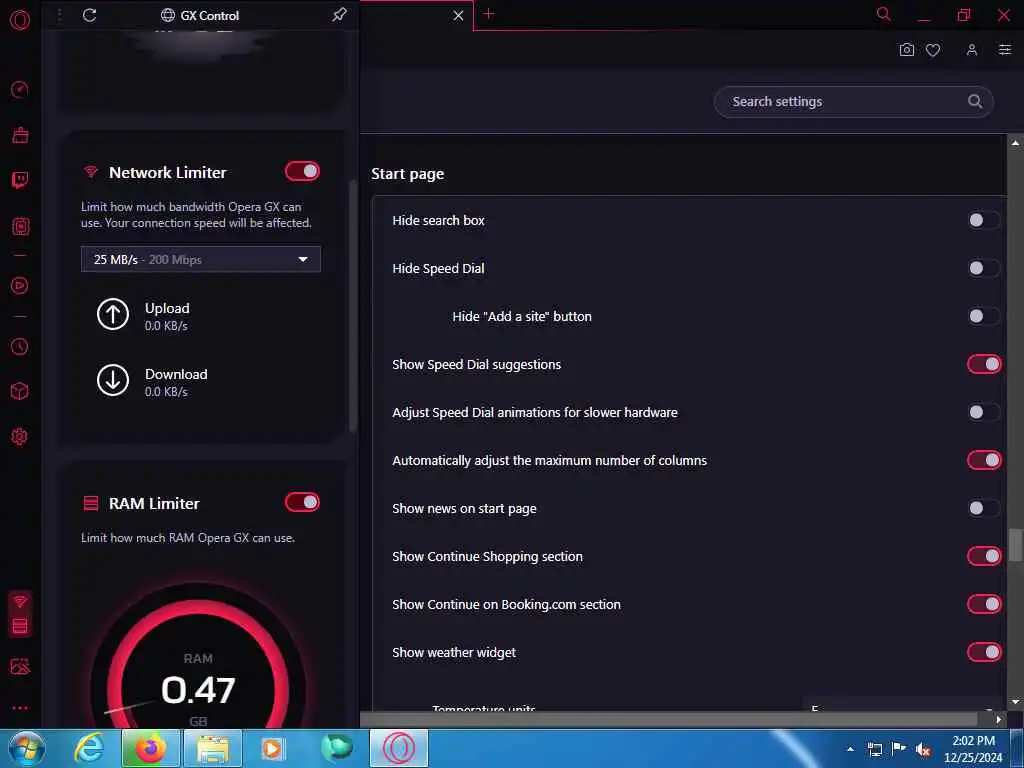Turn off Show Continue Shopping section
This screenshot has height=768, width=1024.
[984, 556]
